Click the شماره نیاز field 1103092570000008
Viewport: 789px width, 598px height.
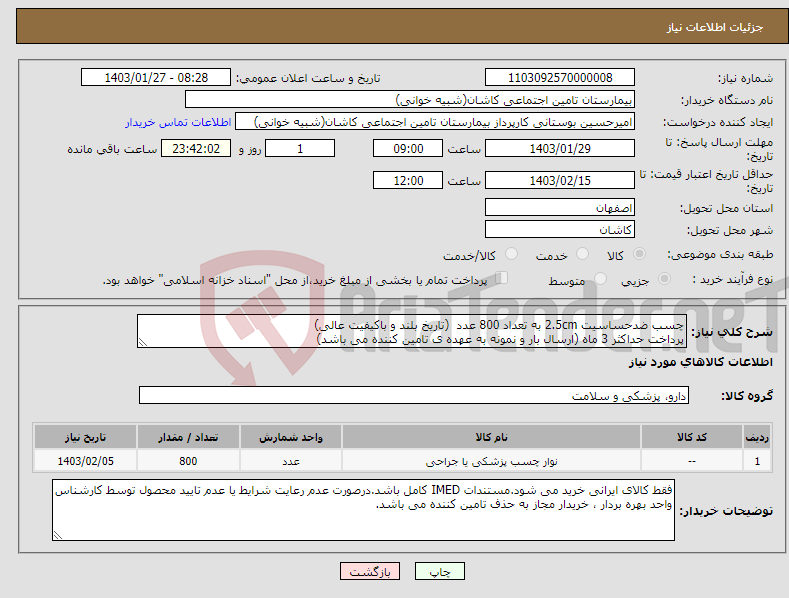coord(560,78)
